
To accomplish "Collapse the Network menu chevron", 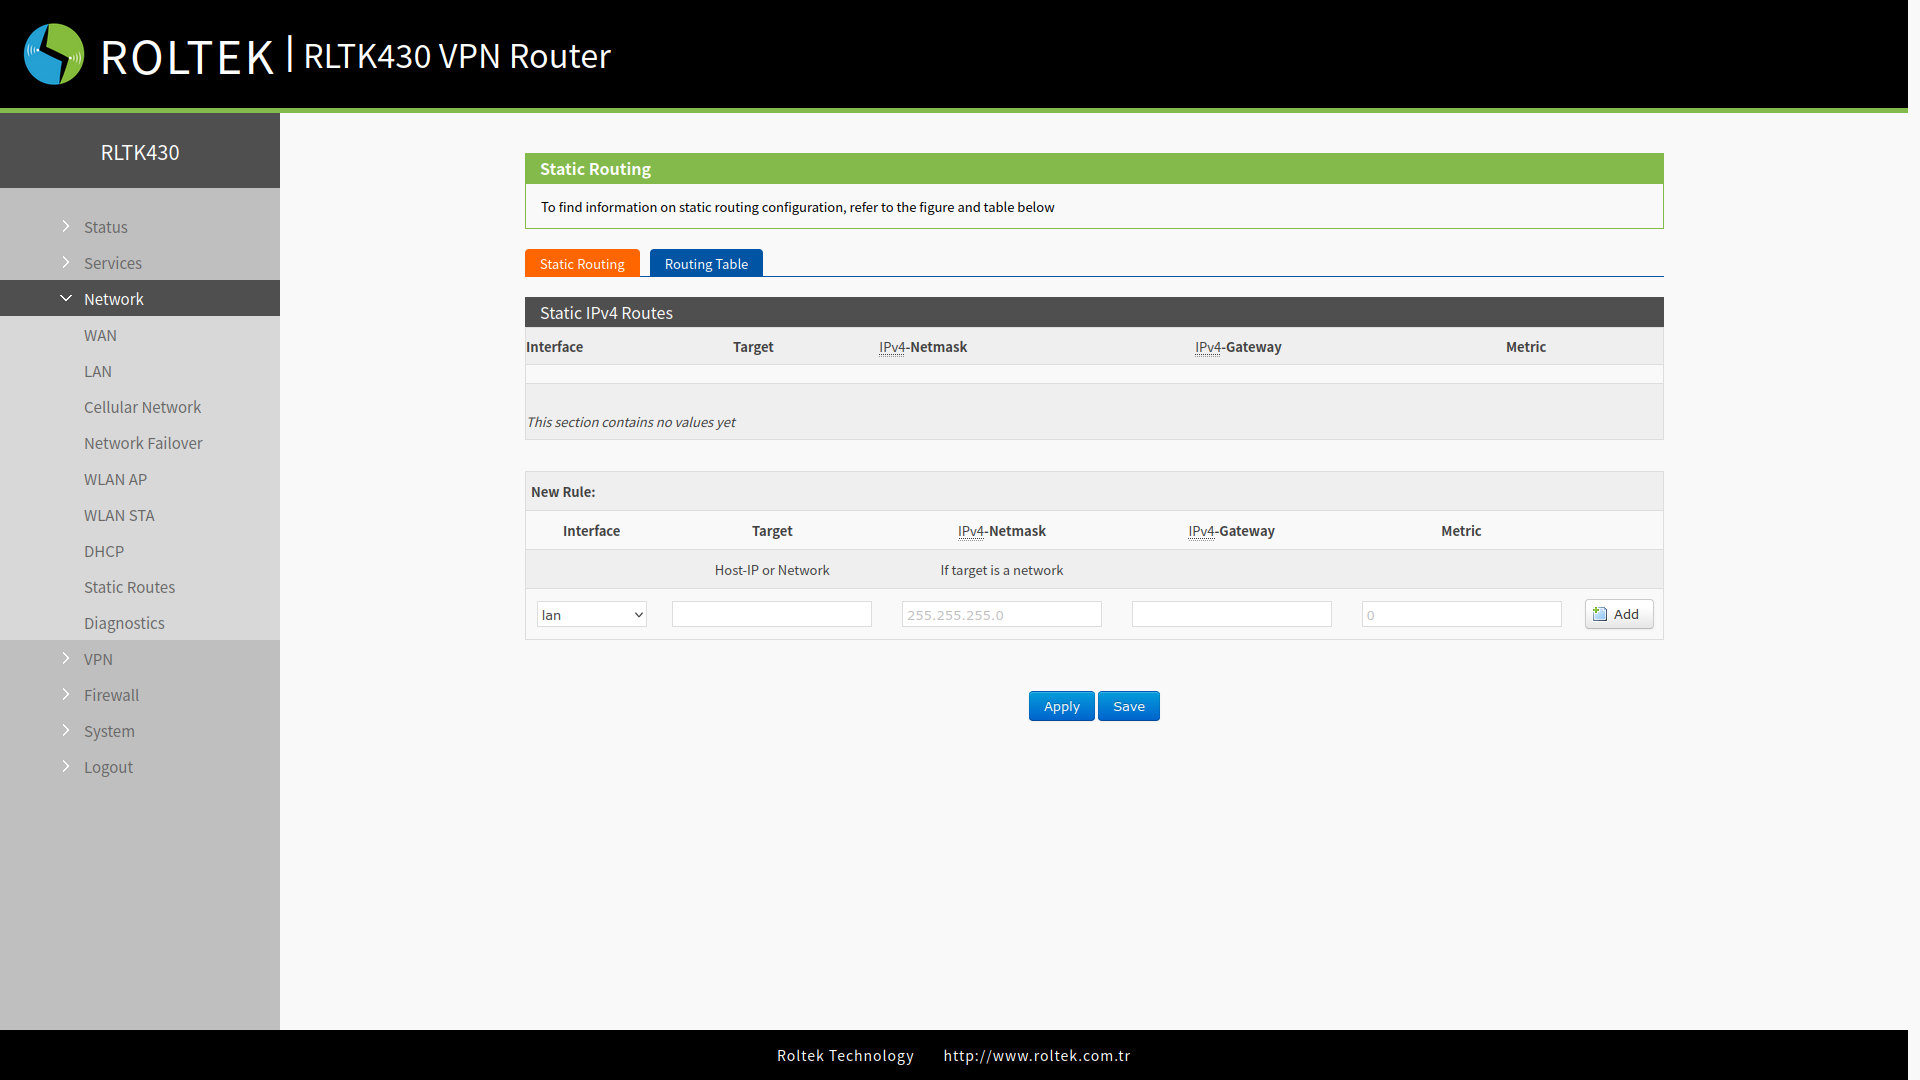I will tap(66, 298).
